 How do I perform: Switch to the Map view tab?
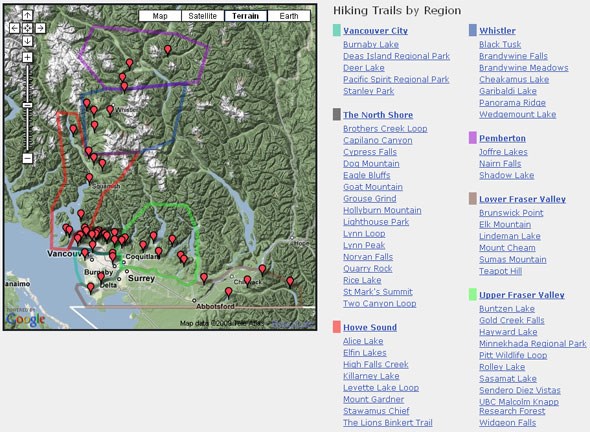160,16
